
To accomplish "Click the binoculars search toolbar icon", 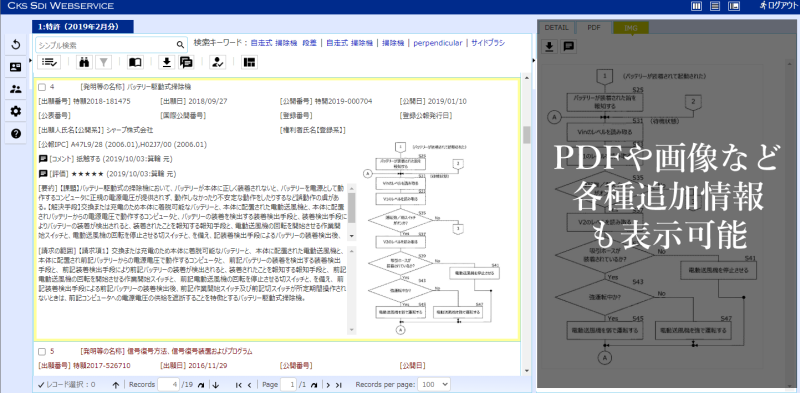I will (x=84, y=62).
